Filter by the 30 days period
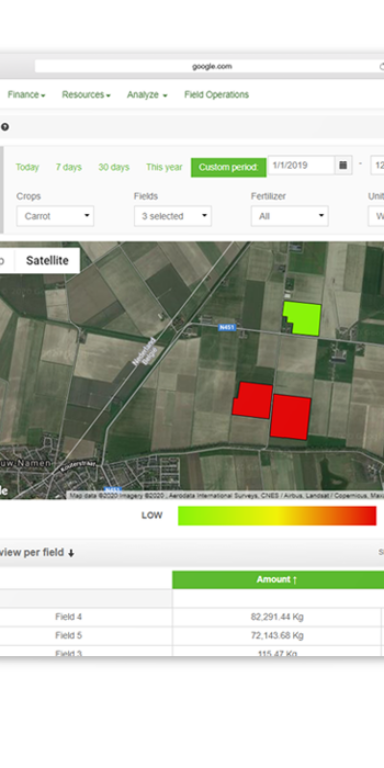Image resolution: width=384 pixels, height=768 pixels. pos(114,168)
